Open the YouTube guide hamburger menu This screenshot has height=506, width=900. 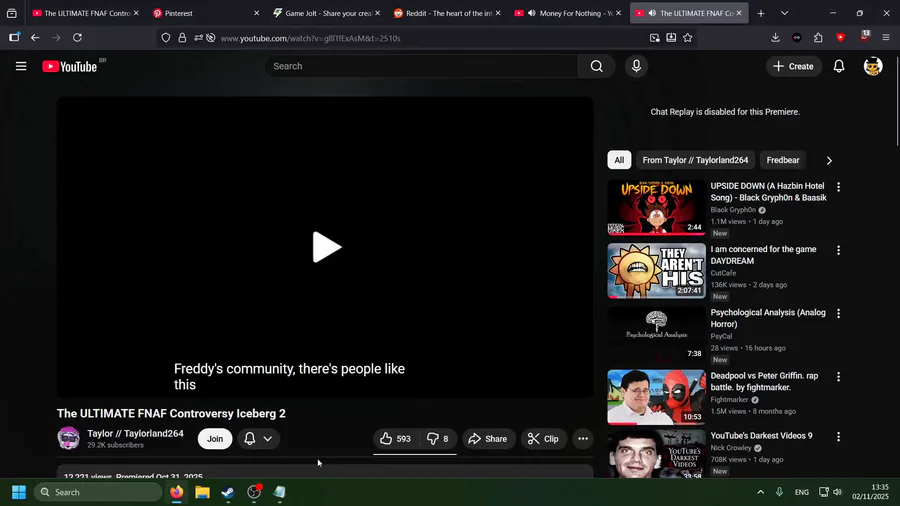click(21, 66)
